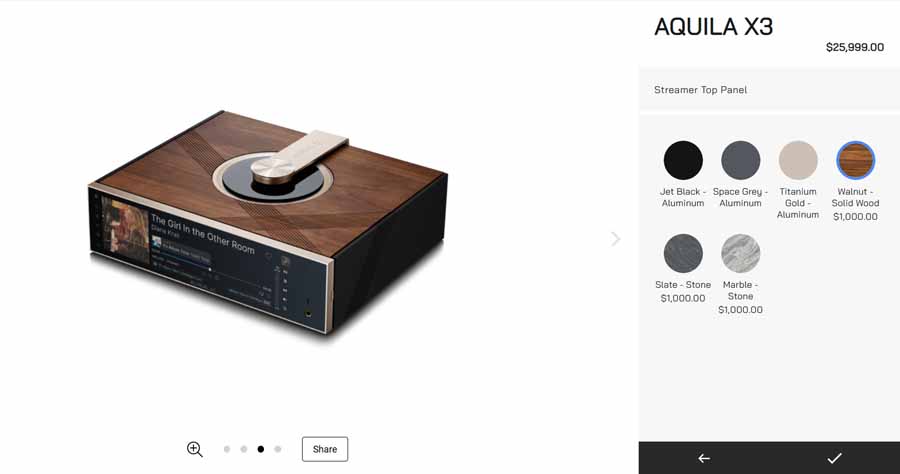
Task: Choose Titanium Gold Aluminum swatch
Action: 798,160
